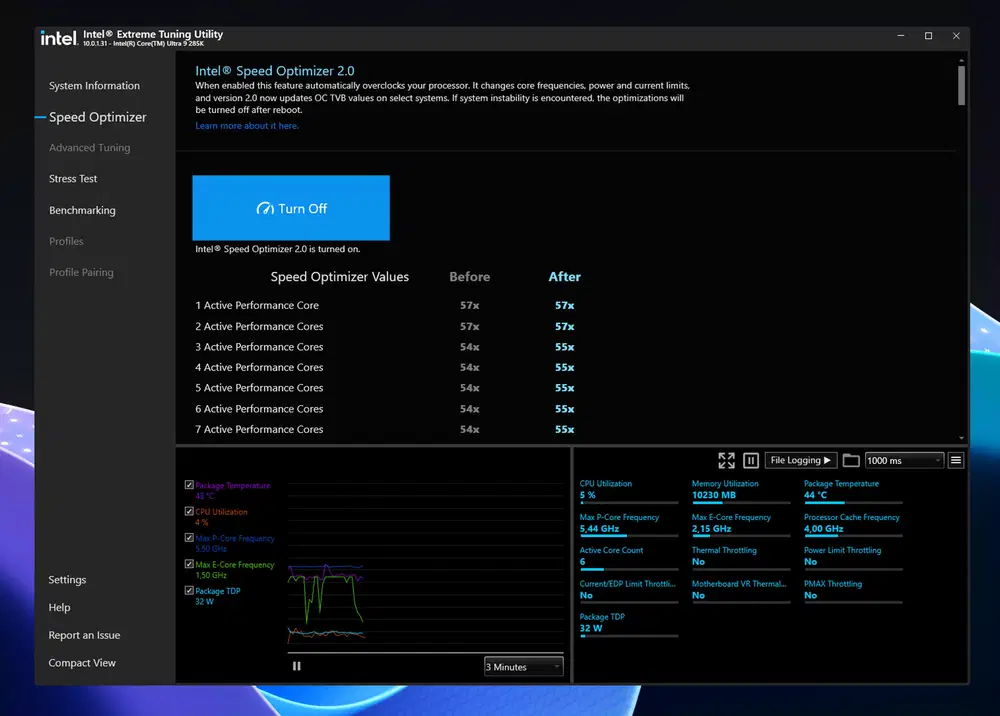Click the Package TDP 32 W monitor tile
Screen dimensions: 1000x716
(628, 624)
